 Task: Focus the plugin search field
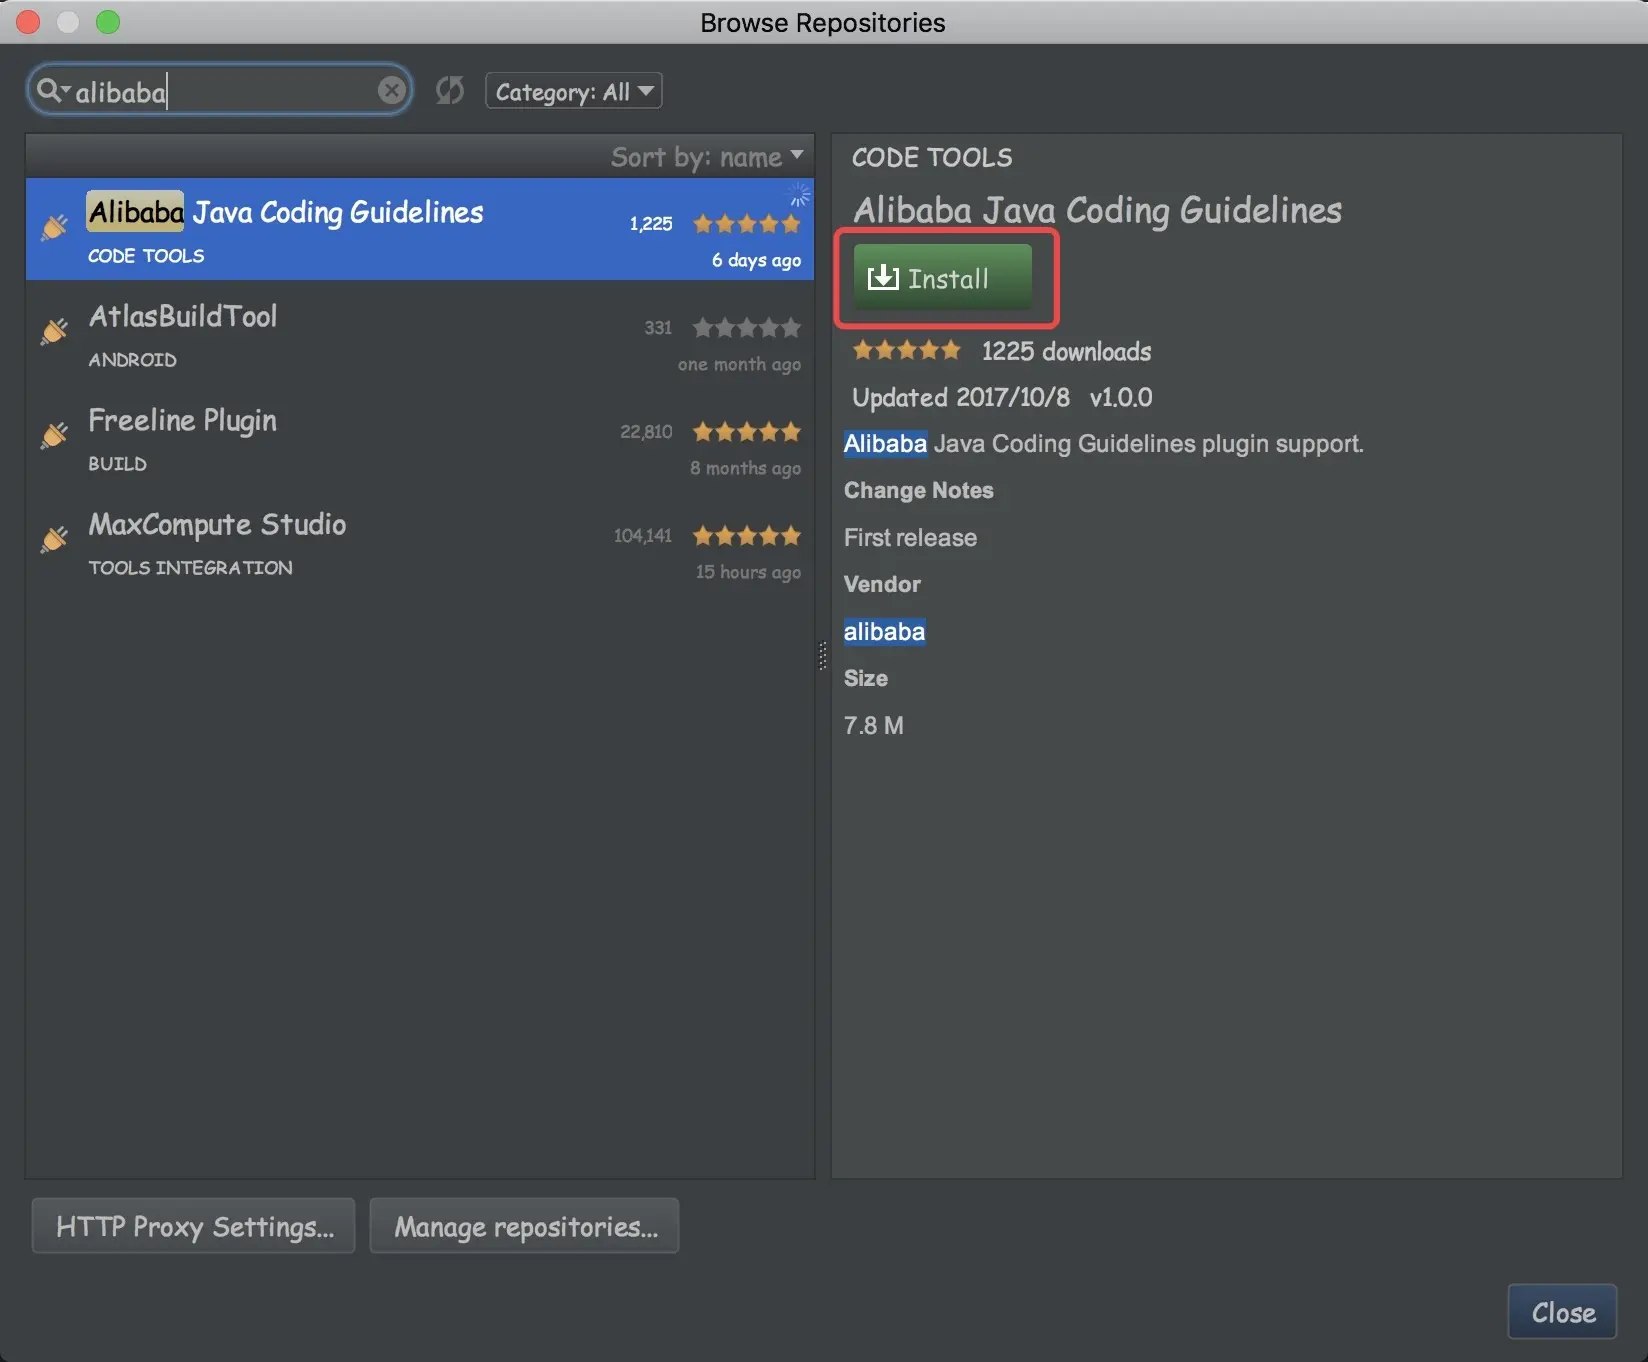[220, 91]
